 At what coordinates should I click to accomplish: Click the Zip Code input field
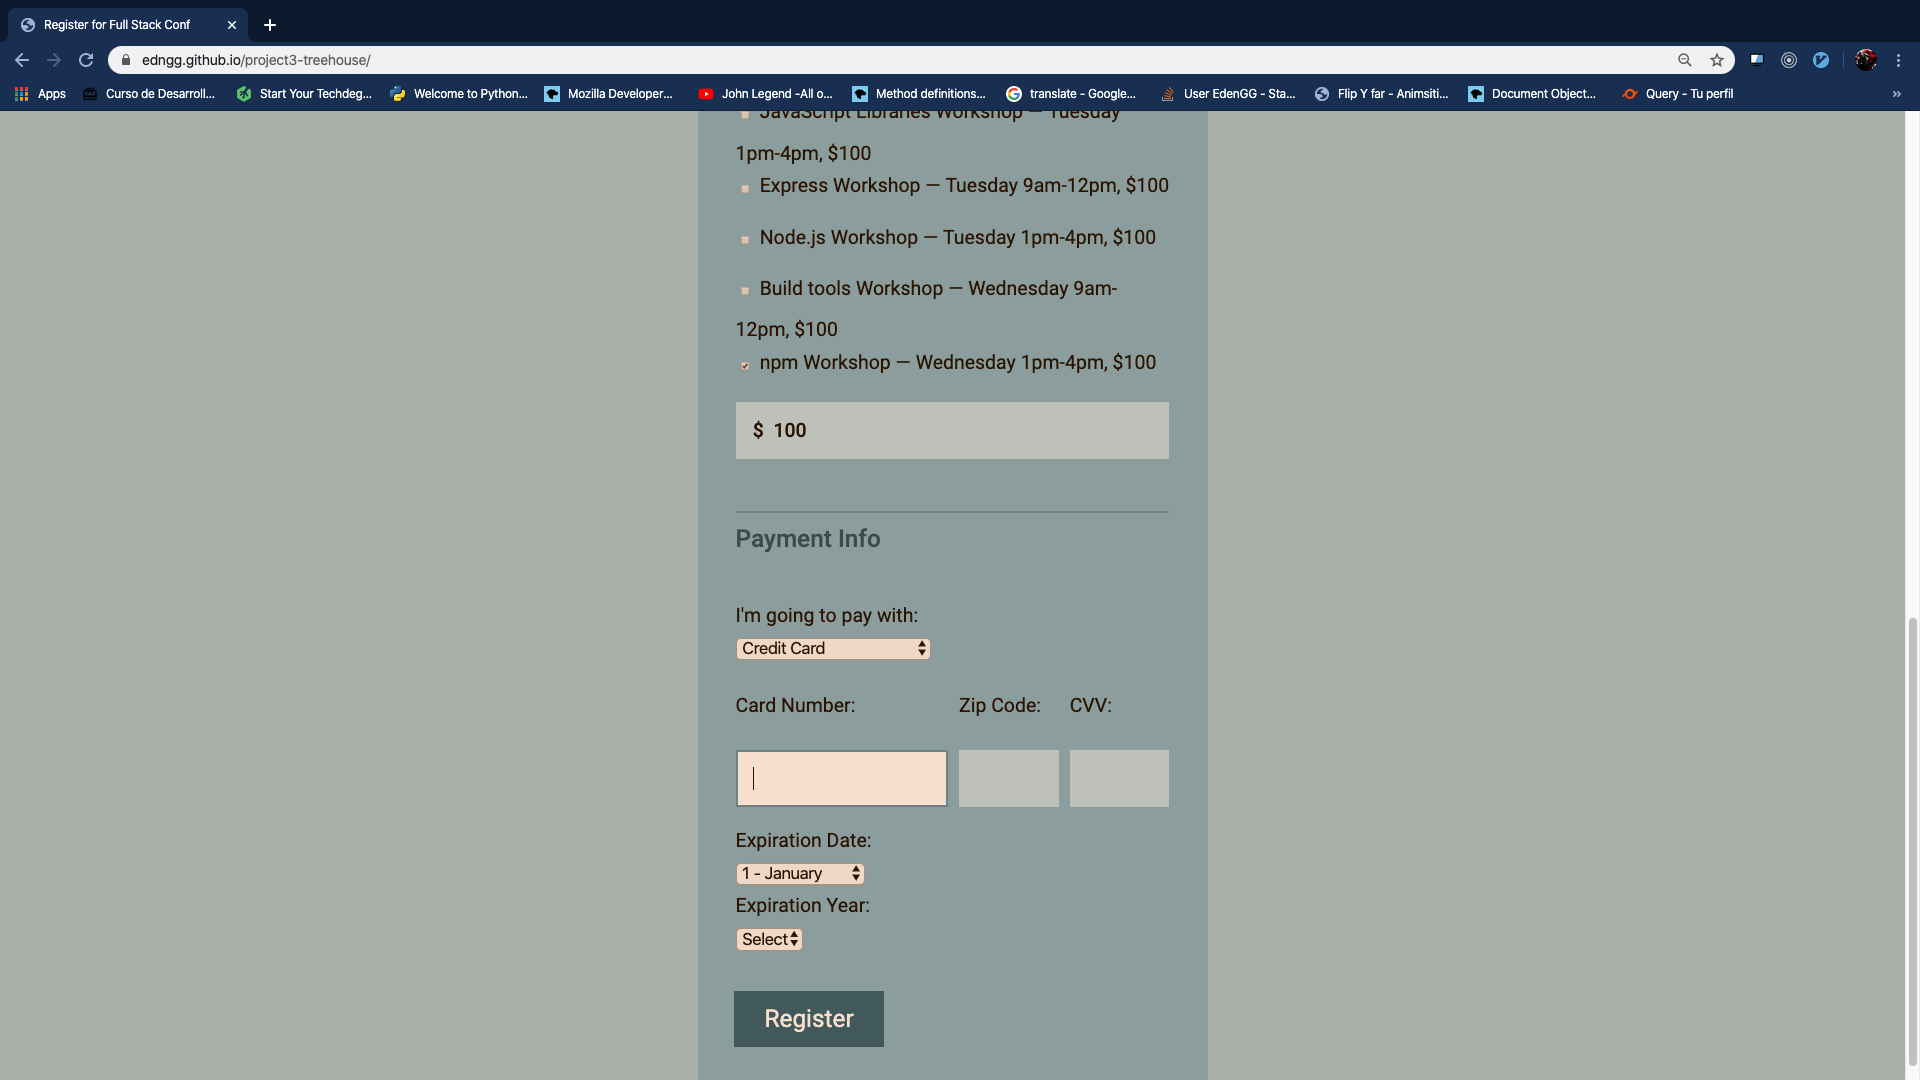coord(1009,779)
